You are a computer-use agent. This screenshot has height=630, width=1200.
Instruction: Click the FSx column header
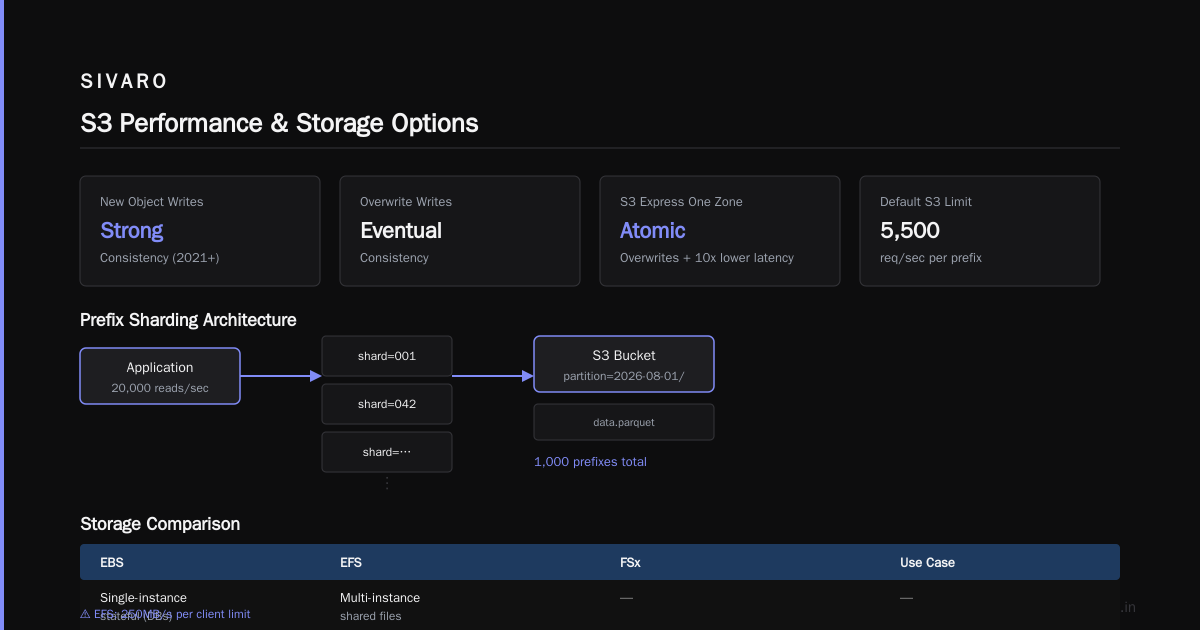coord(630,563)
